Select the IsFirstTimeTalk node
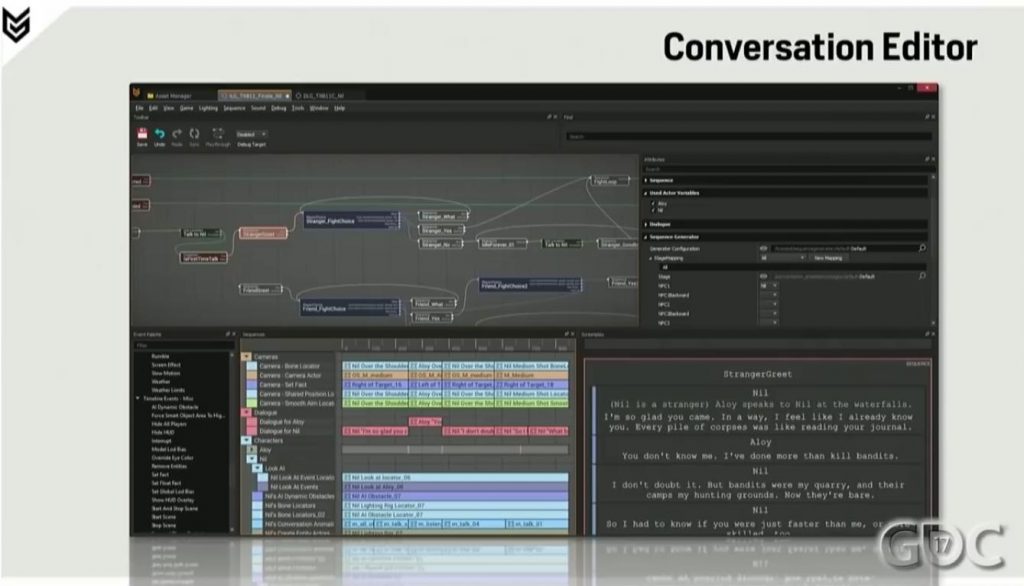This screenshot has height=586, width=1024. [204, 258]
